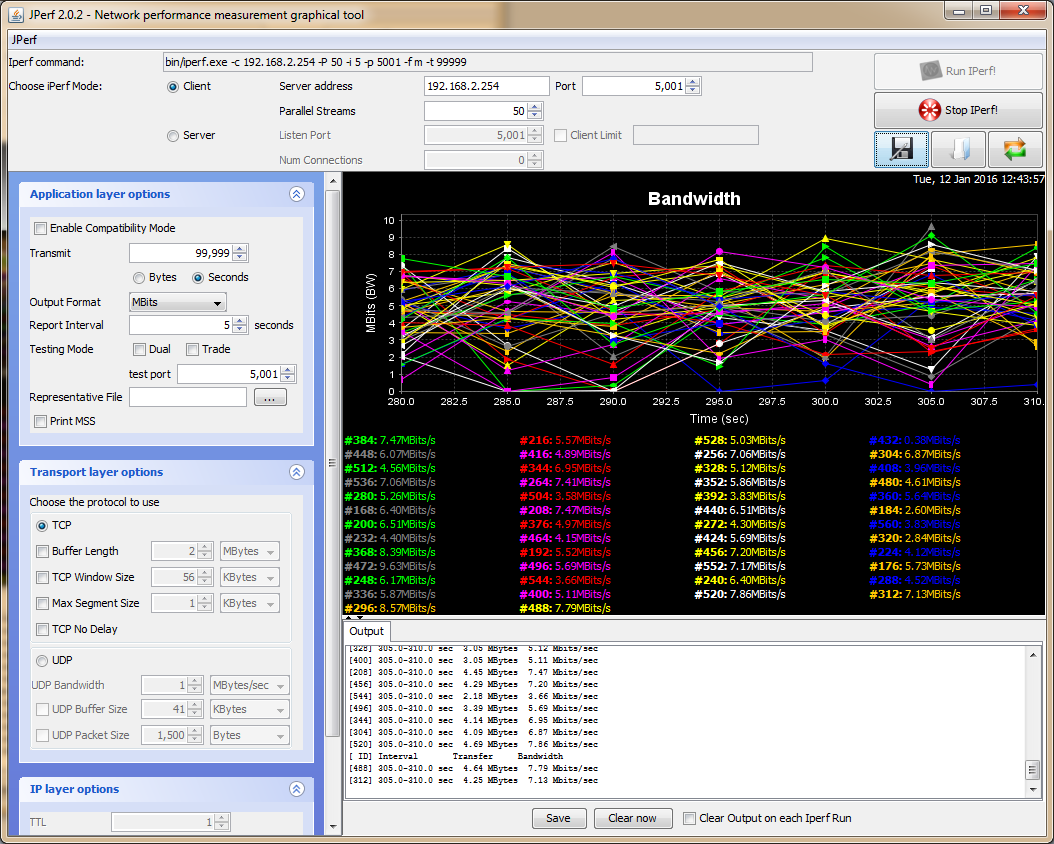Choose the UDP protocol radio button
The image size is (1054, 844).
pos(43,660)
